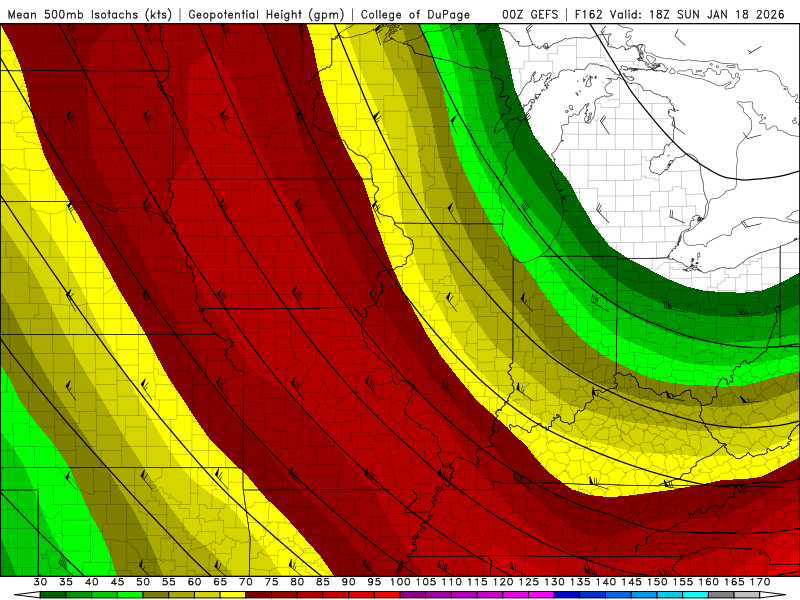
Task: Click the "60" legend value
Action: pos(194,582)
